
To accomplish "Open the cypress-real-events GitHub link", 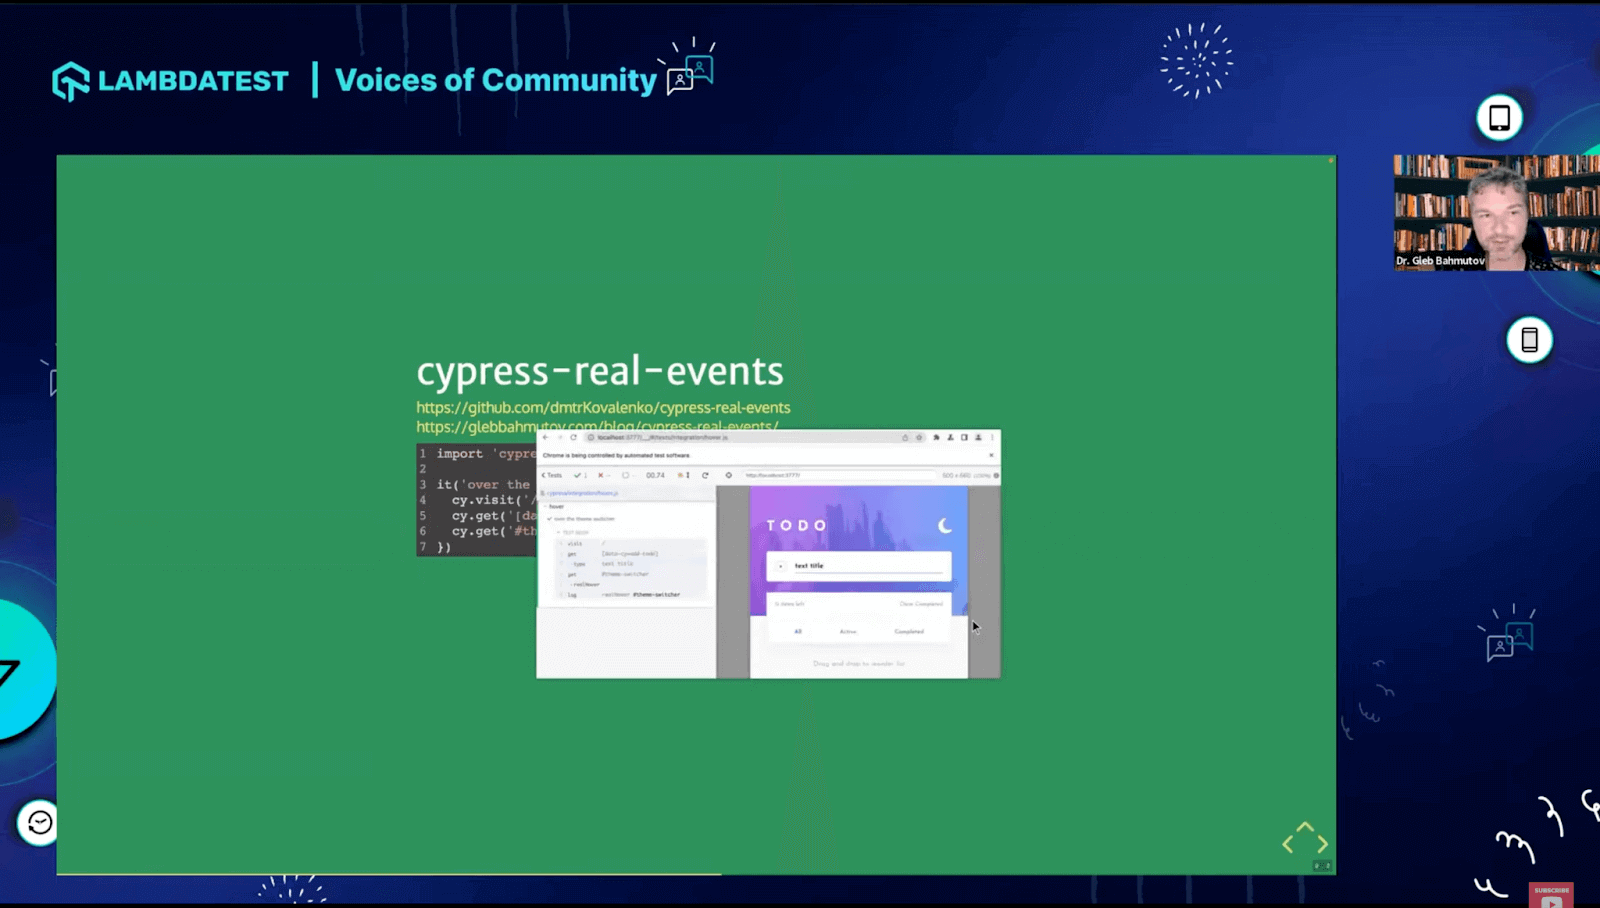I will pos(603,407).
